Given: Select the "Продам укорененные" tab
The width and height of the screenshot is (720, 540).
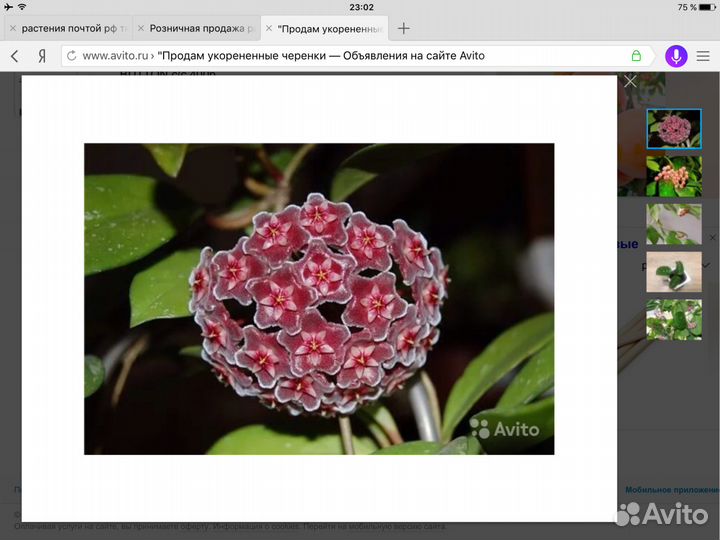Looking at the screenshot, I should [x=330, y=29].
